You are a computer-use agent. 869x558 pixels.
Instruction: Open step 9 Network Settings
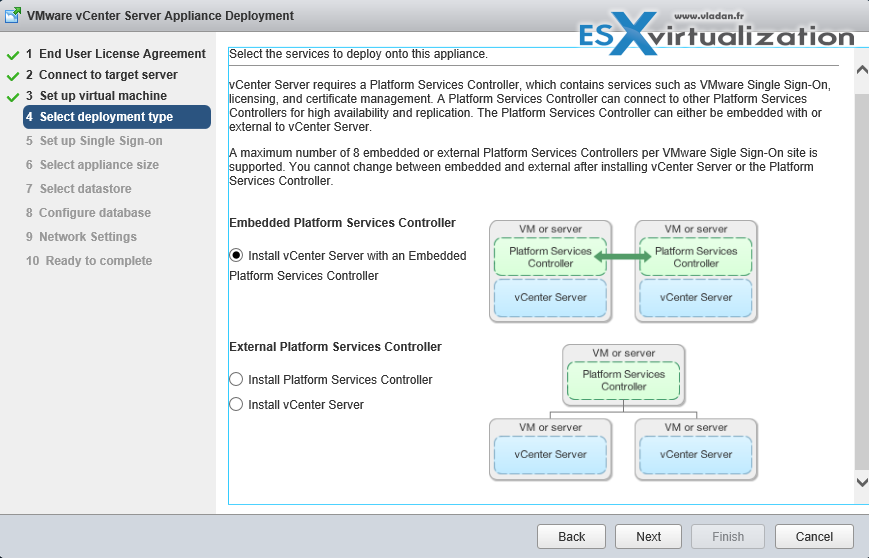pyautogui.click(x=81, y=237)
